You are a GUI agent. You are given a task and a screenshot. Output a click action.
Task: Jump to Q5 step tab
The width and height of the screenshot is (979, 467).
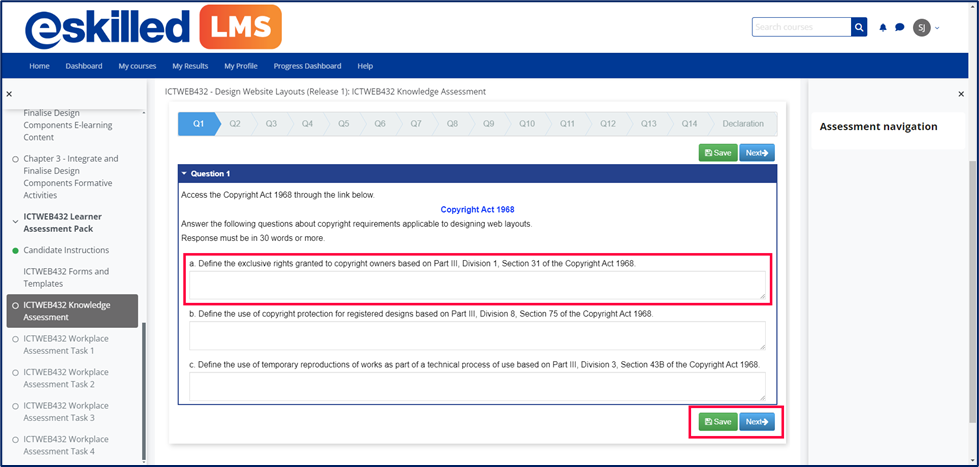coord(343,124)
